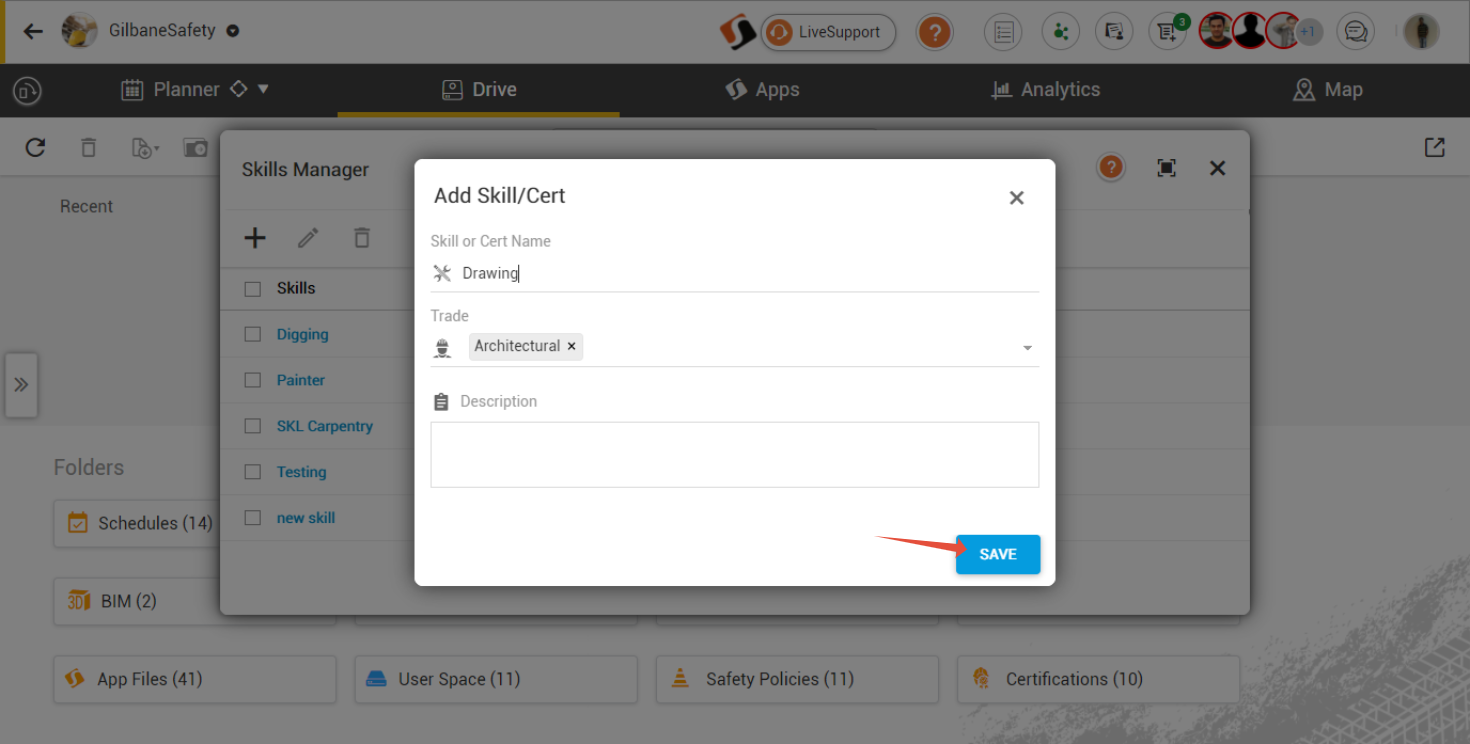Click the Skills column header
Viewport: 1470px width, 744px height.
pos(296,288)
